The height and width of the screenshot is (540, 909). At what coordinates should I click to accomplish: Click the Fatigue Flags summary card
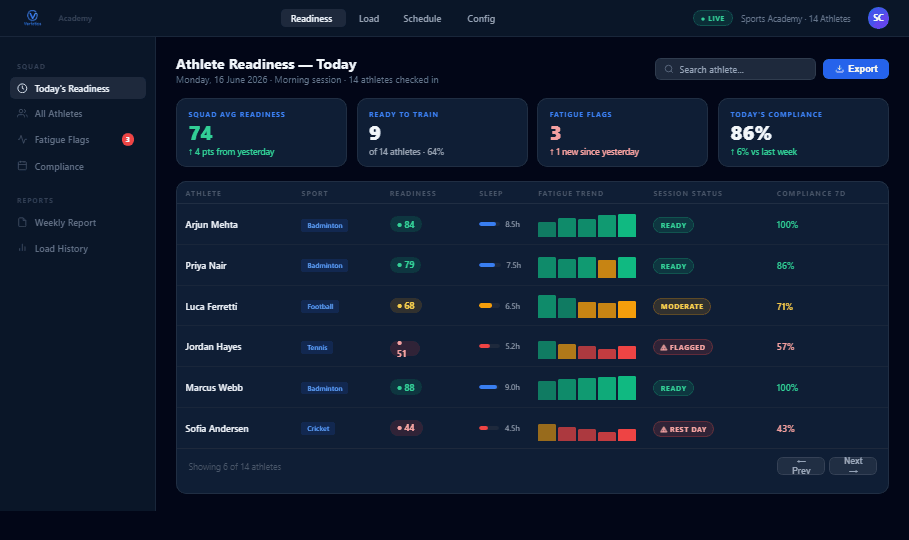(x=623, y=132)
